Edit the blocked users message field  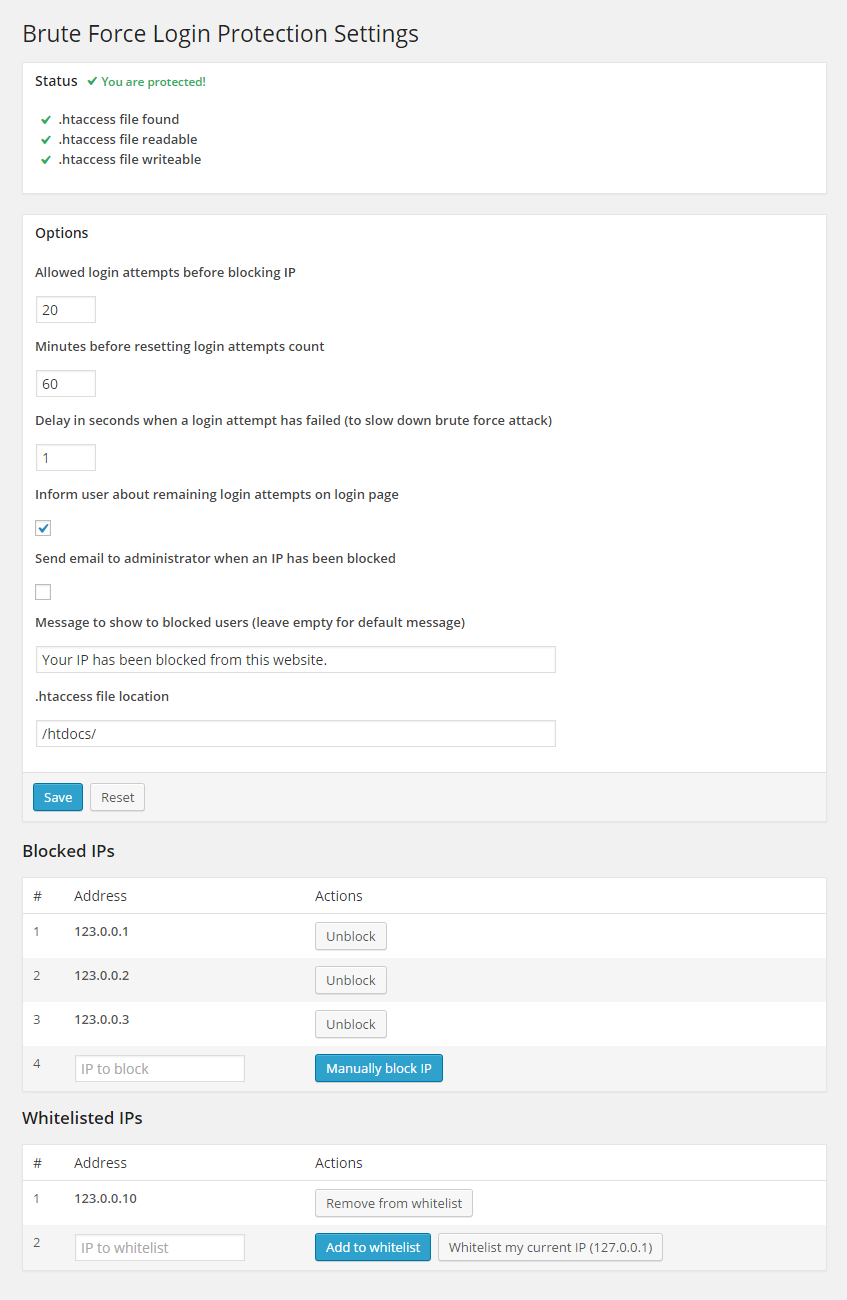point(295,660)
